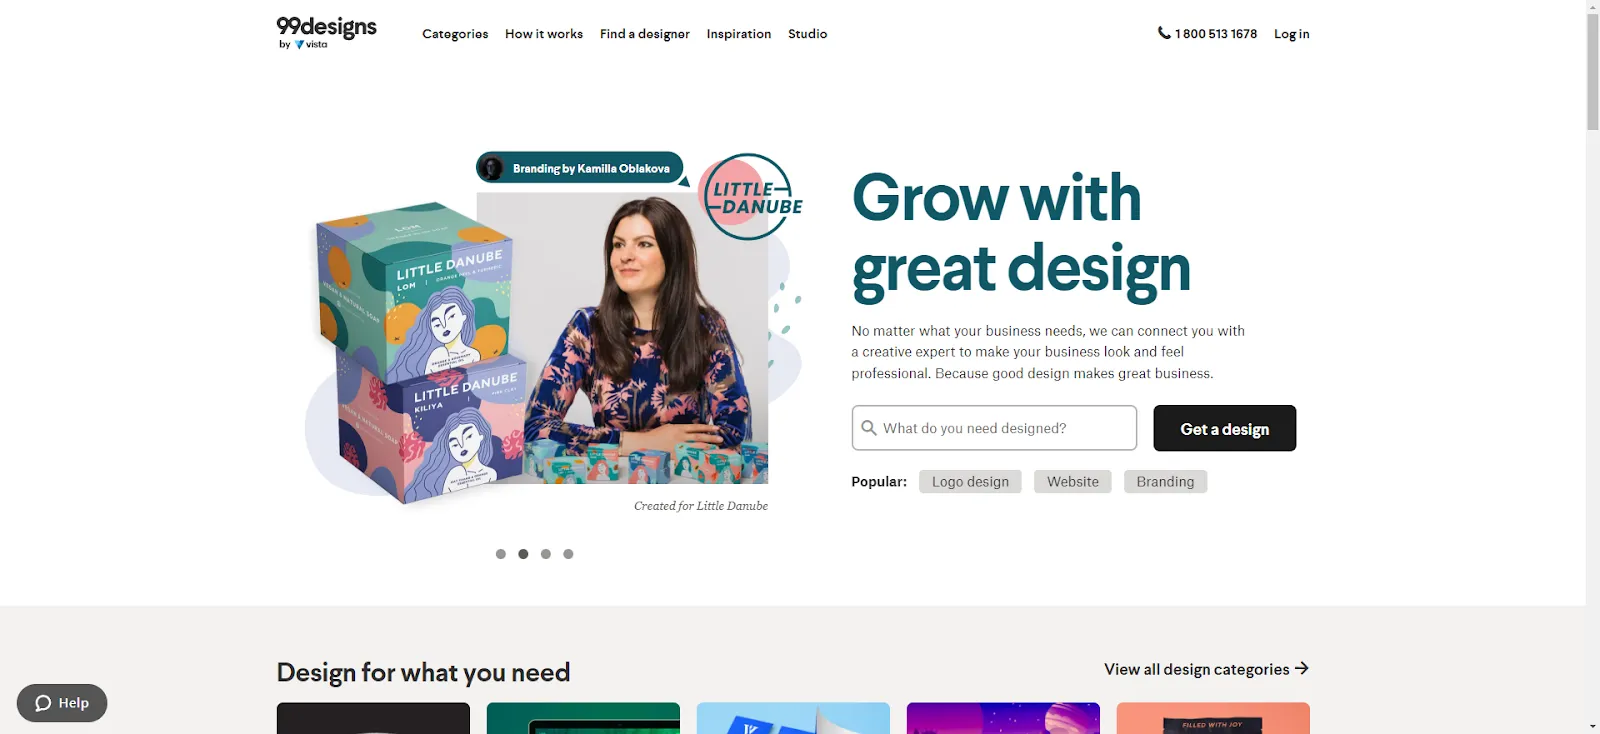Focus the What do you need designed field
This screenshot has height=734, width=1600.
coord(994,428)
